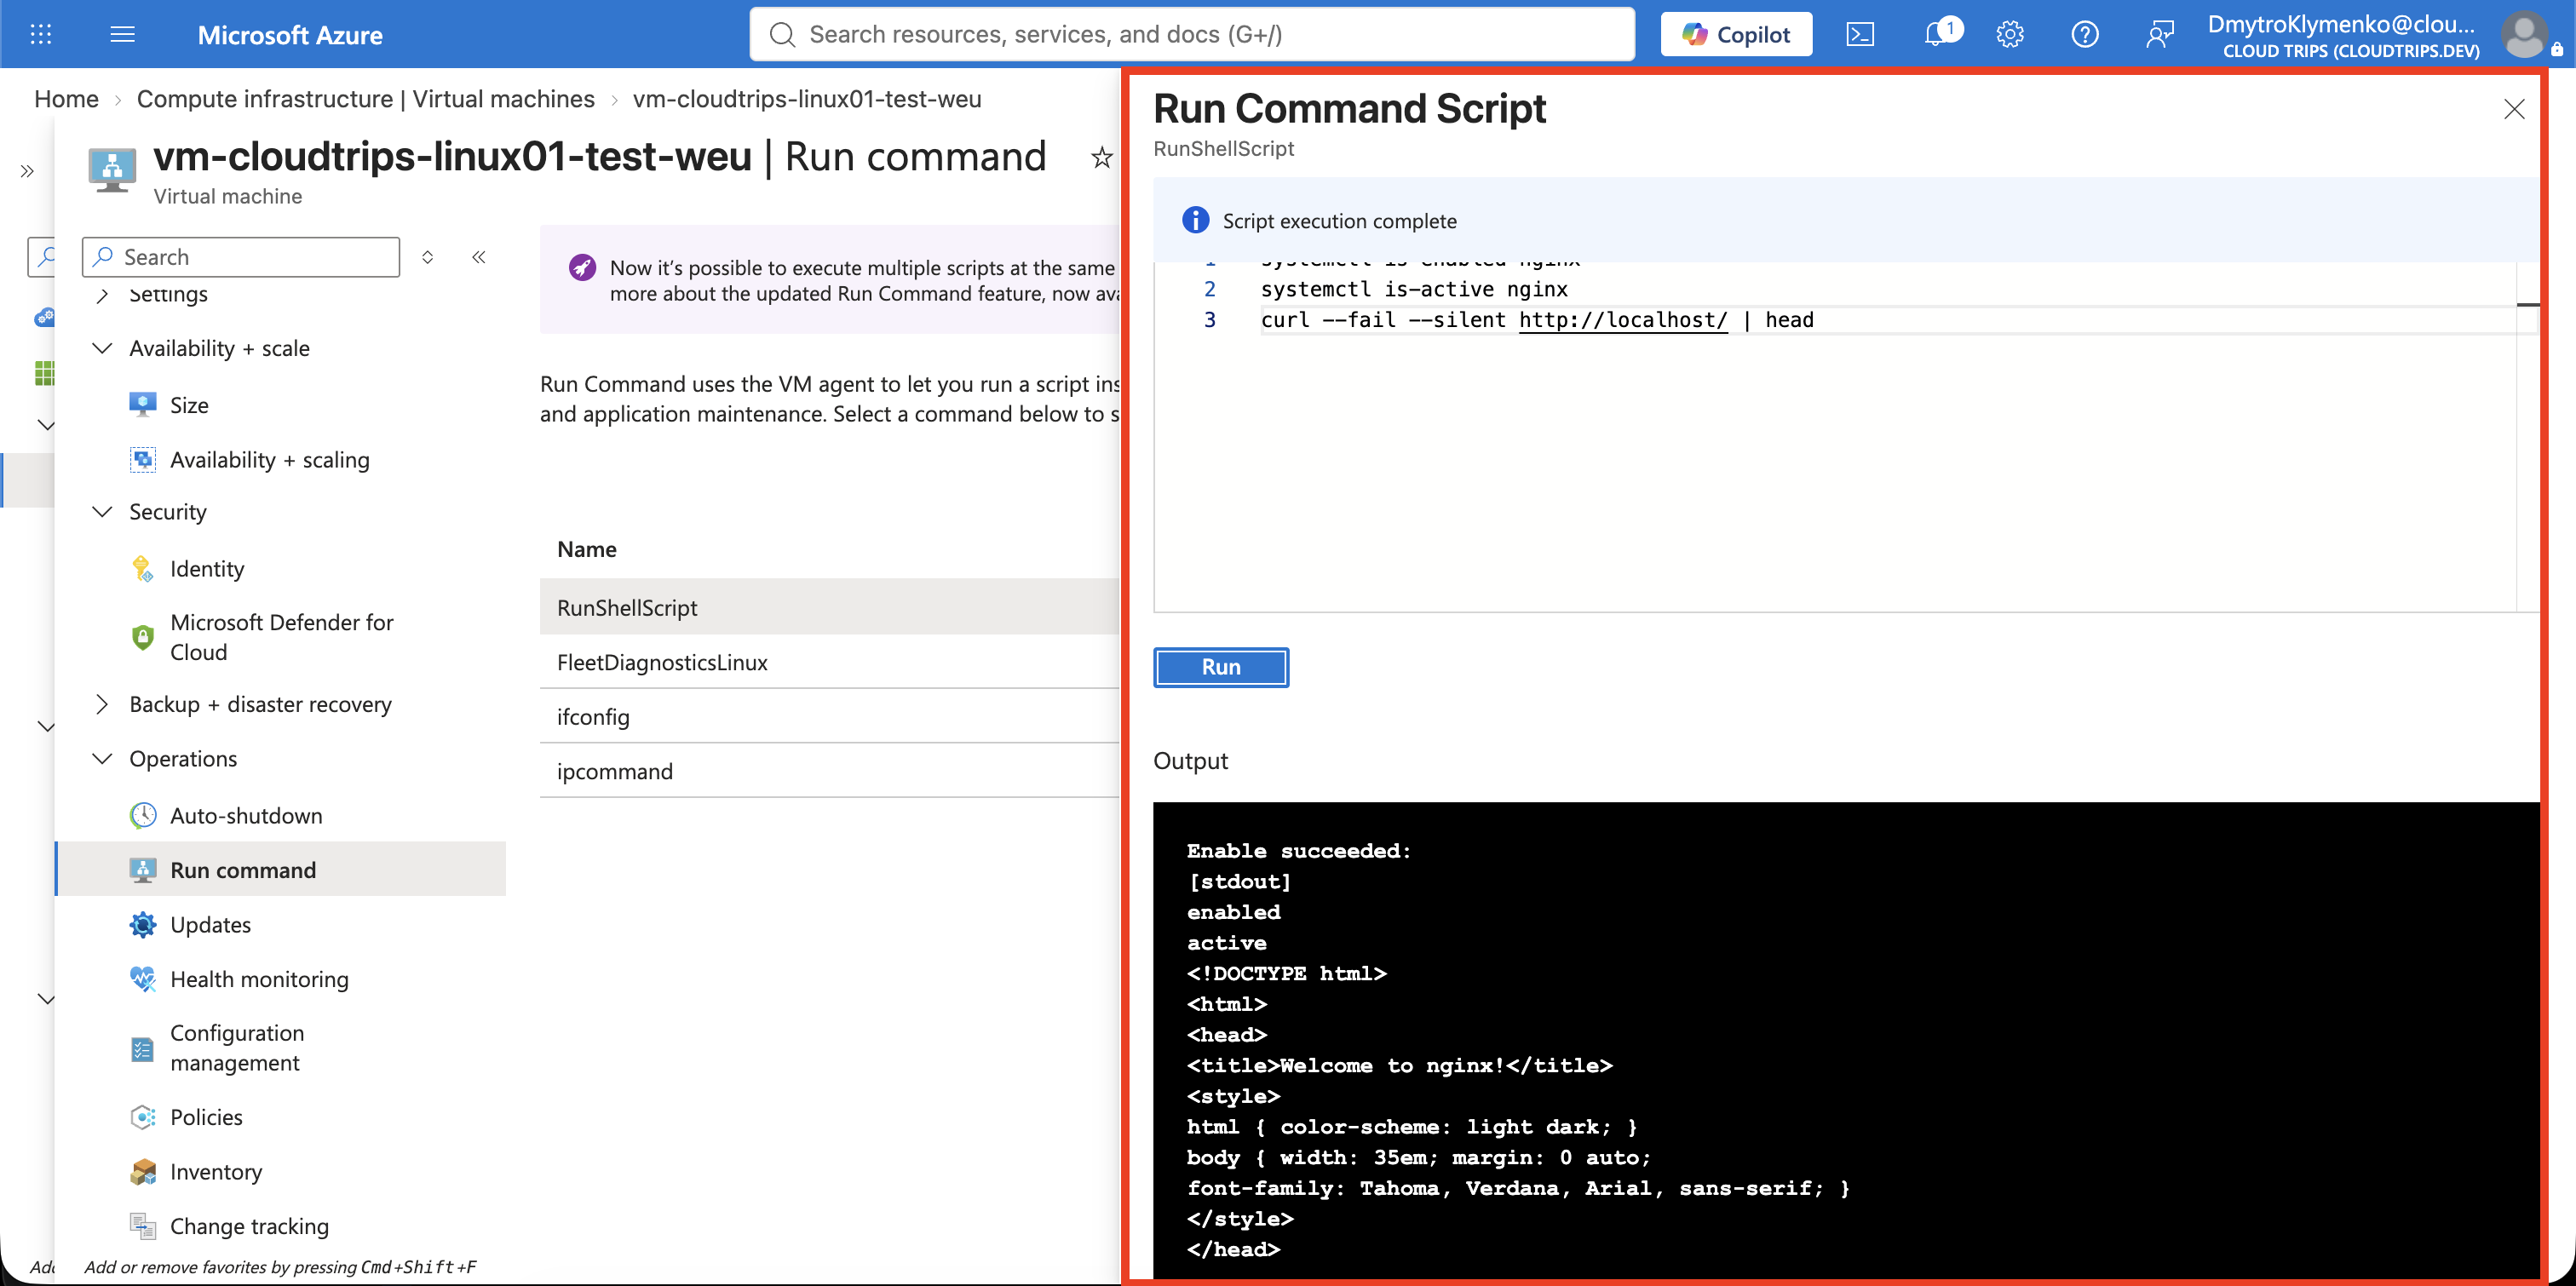
Task: Open Identity menu item
Action: [x=207, y=569]
